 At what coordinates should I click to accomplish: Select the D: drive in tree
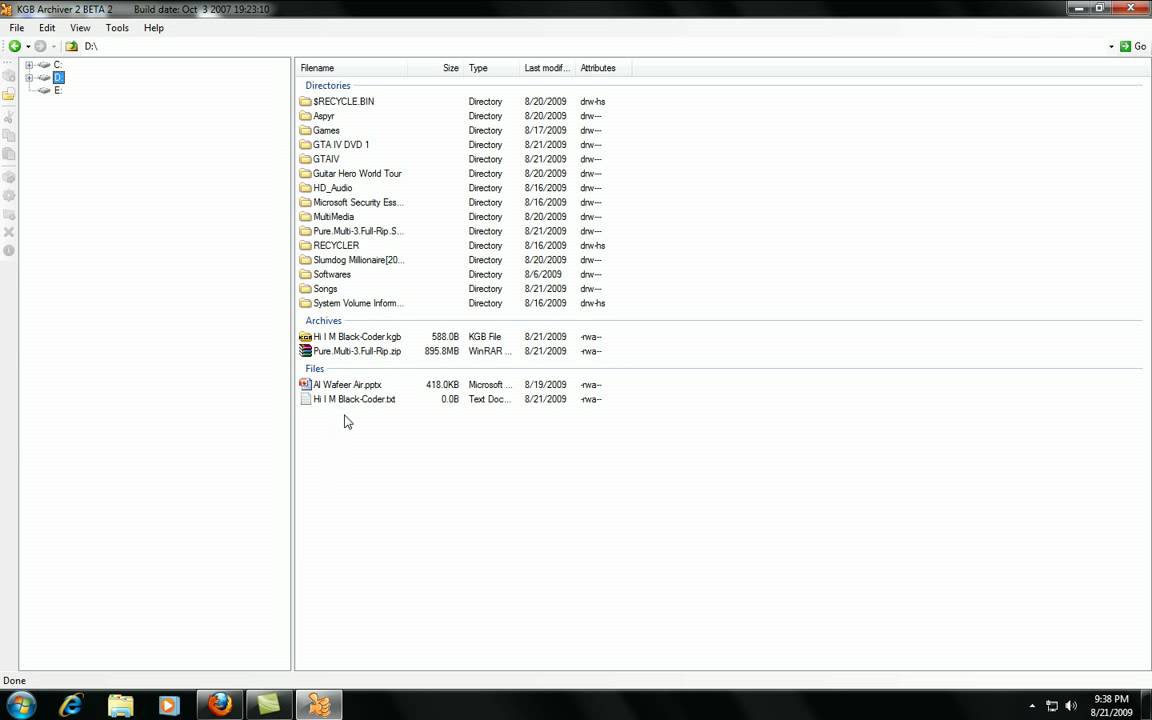coord(59,77)
